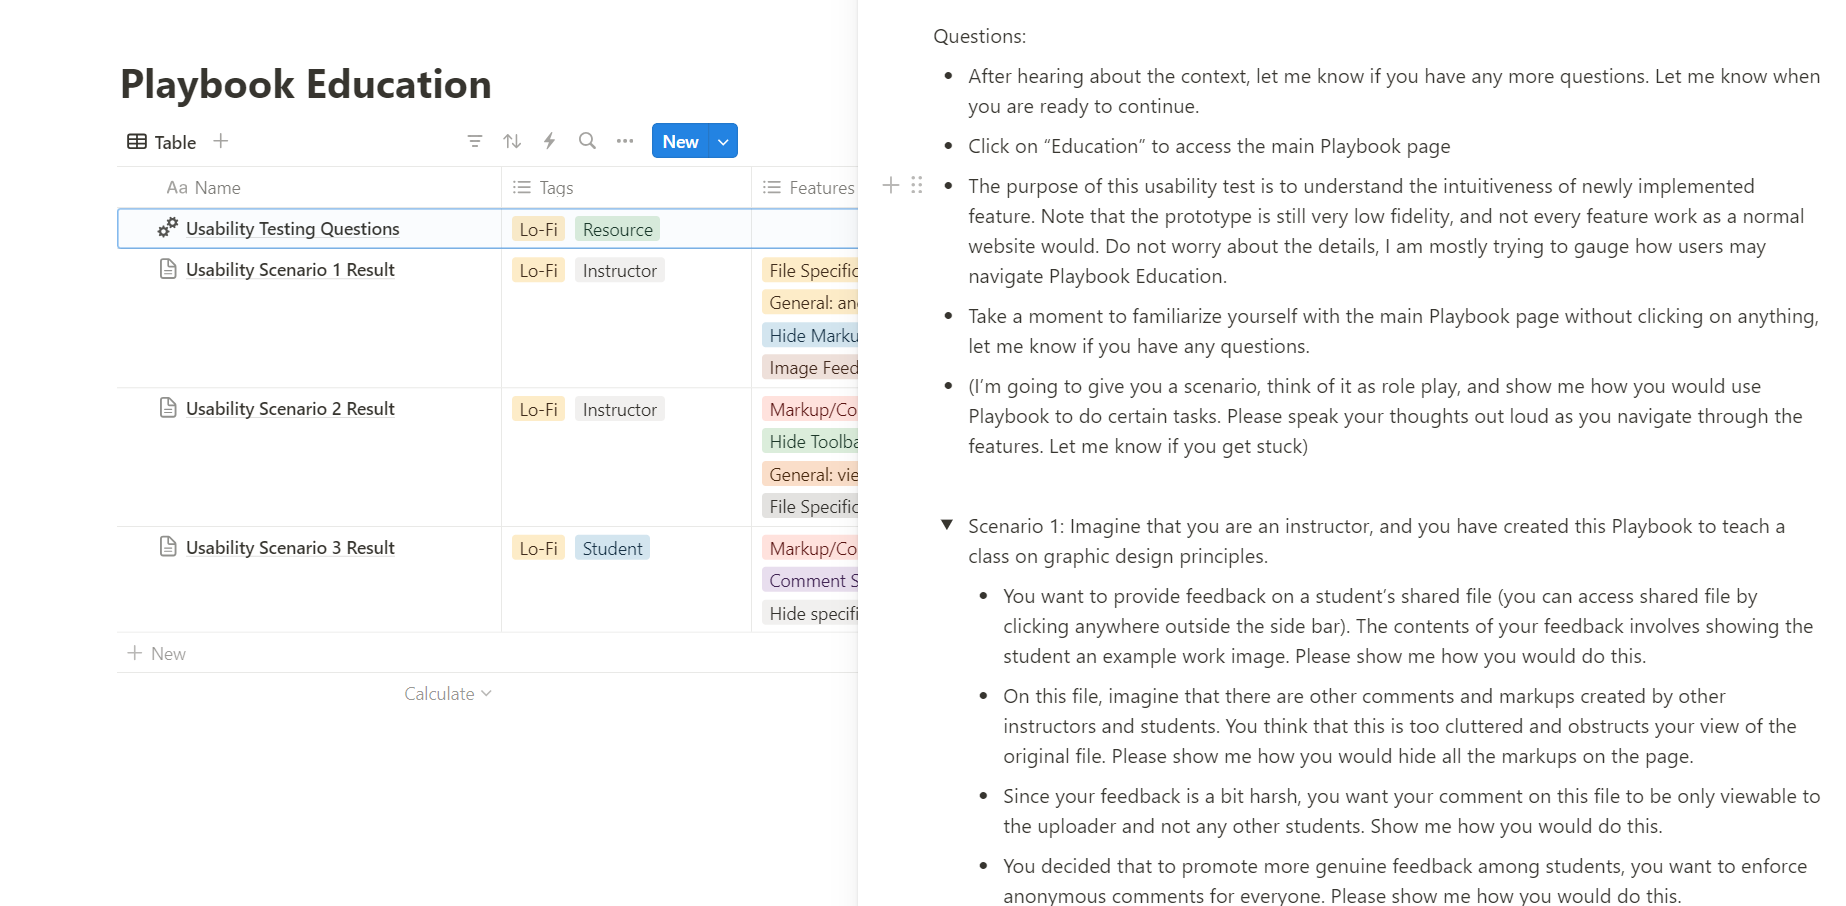
Task: Open the Calculate dropdown
Action: [448, 693]
